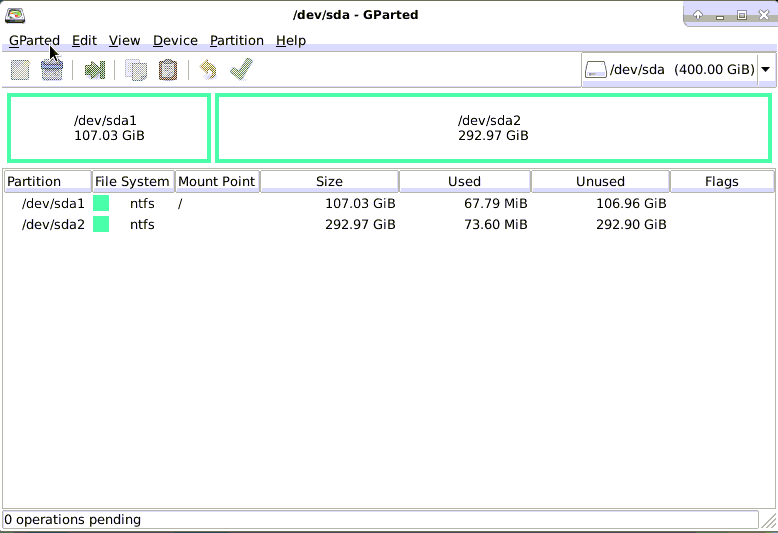
Task: Click the Apply all operations checkmark
Action: click(241, 70)
